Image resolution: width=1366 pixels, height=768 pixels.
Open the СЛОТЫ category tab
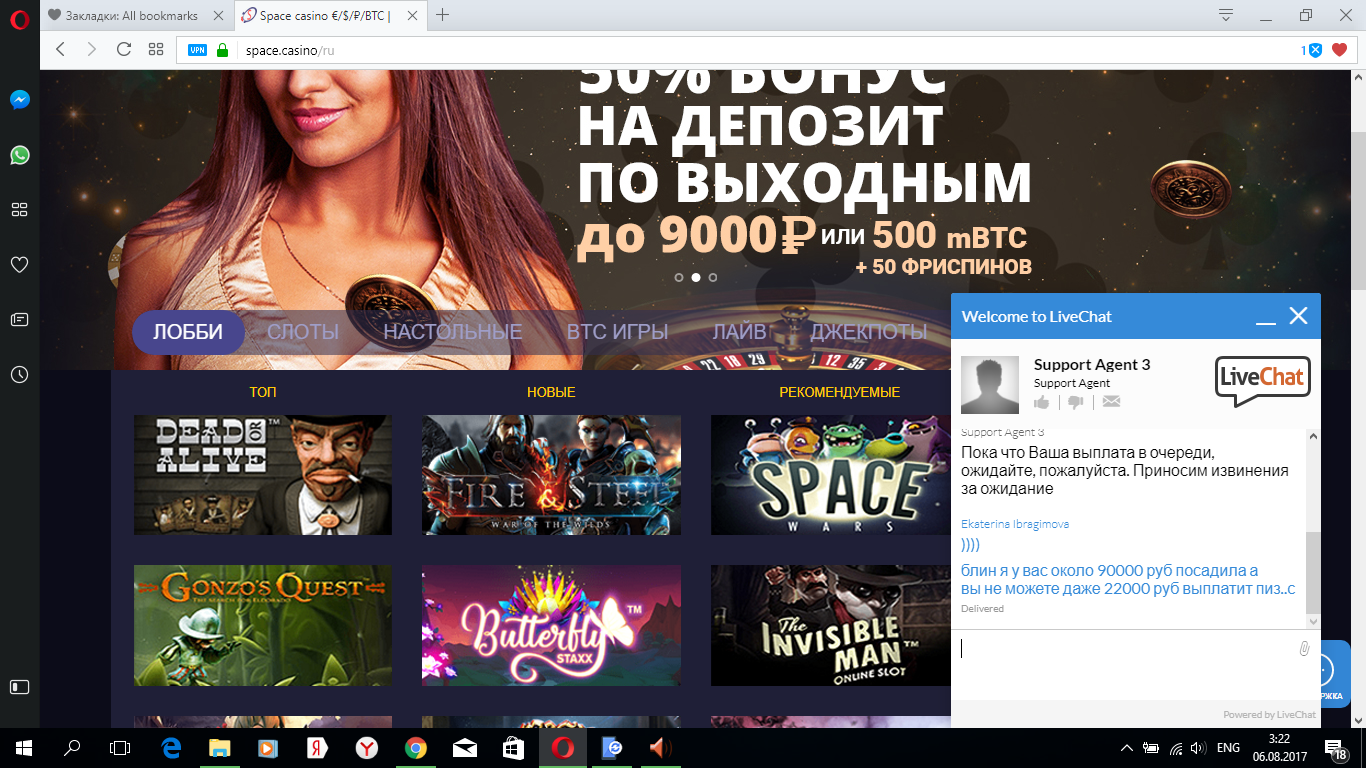(303, 332)
